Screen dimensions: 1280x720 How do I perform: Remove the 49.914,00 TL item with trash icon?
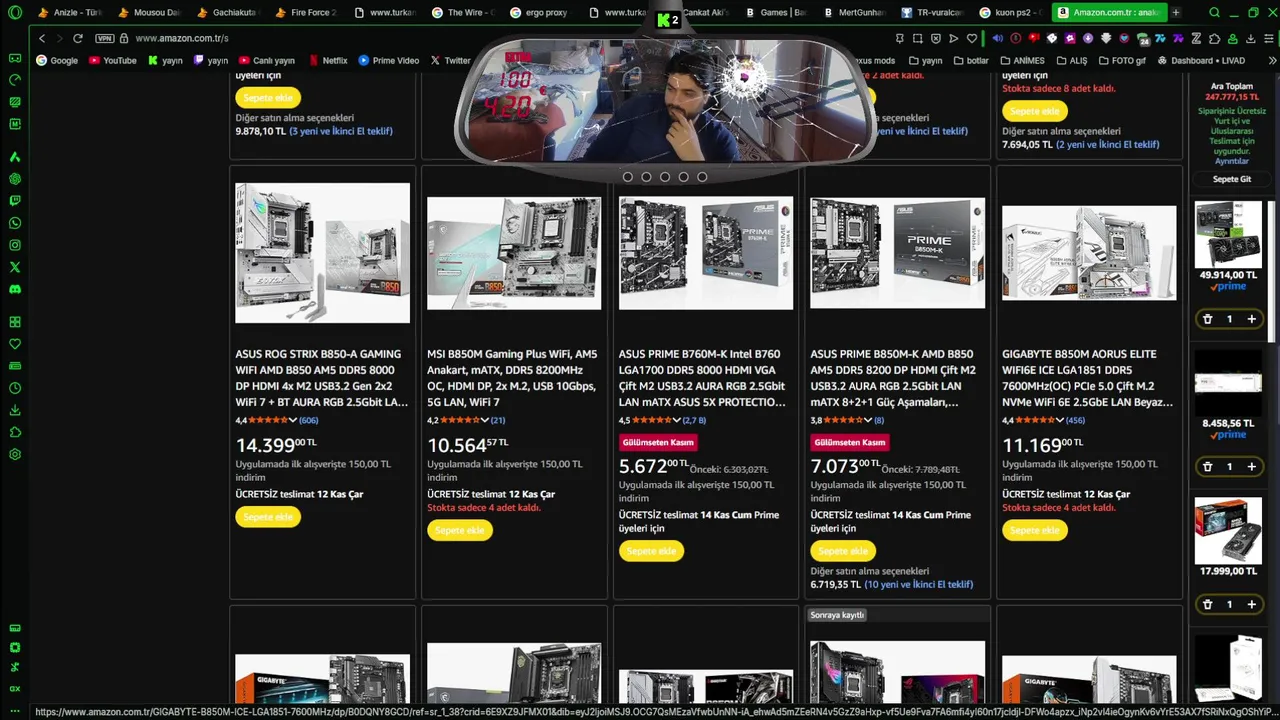pyautogui.click(x=1207, y=319)
